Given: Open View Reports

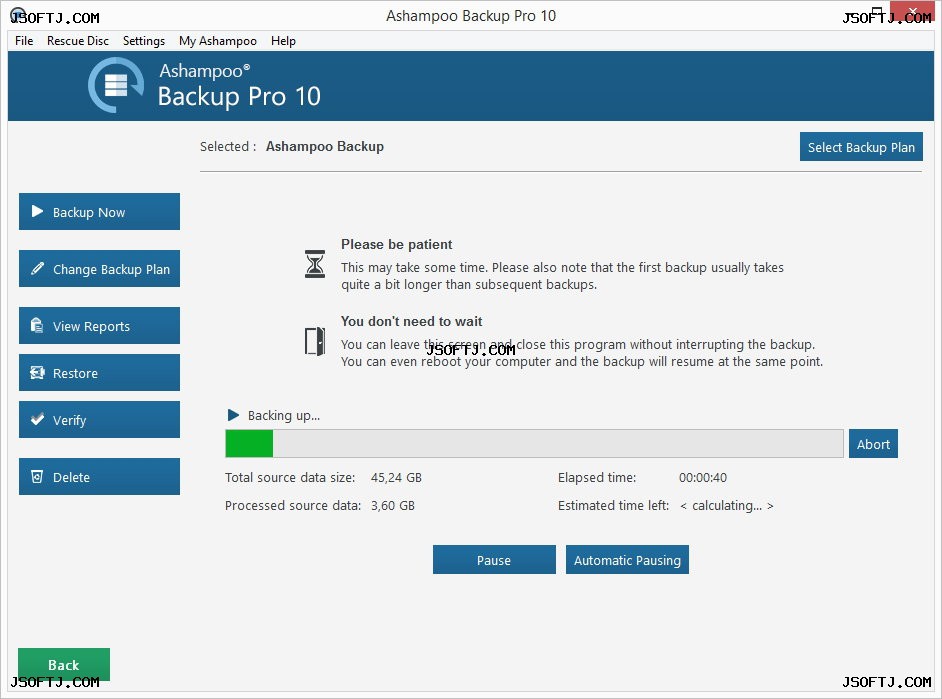Looking at the screenshot, I should 99,325.
